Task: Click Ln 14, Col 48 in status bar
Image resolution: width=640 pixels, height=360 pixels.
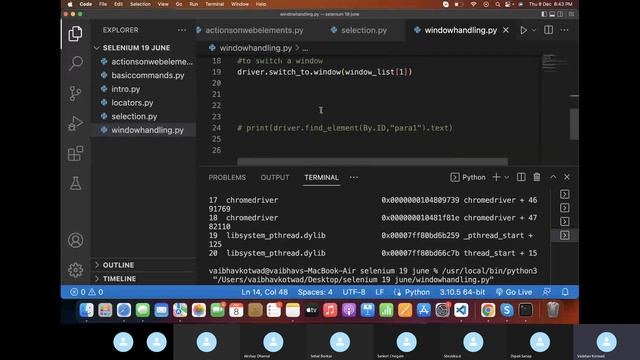Action: (x=264, y=292)
